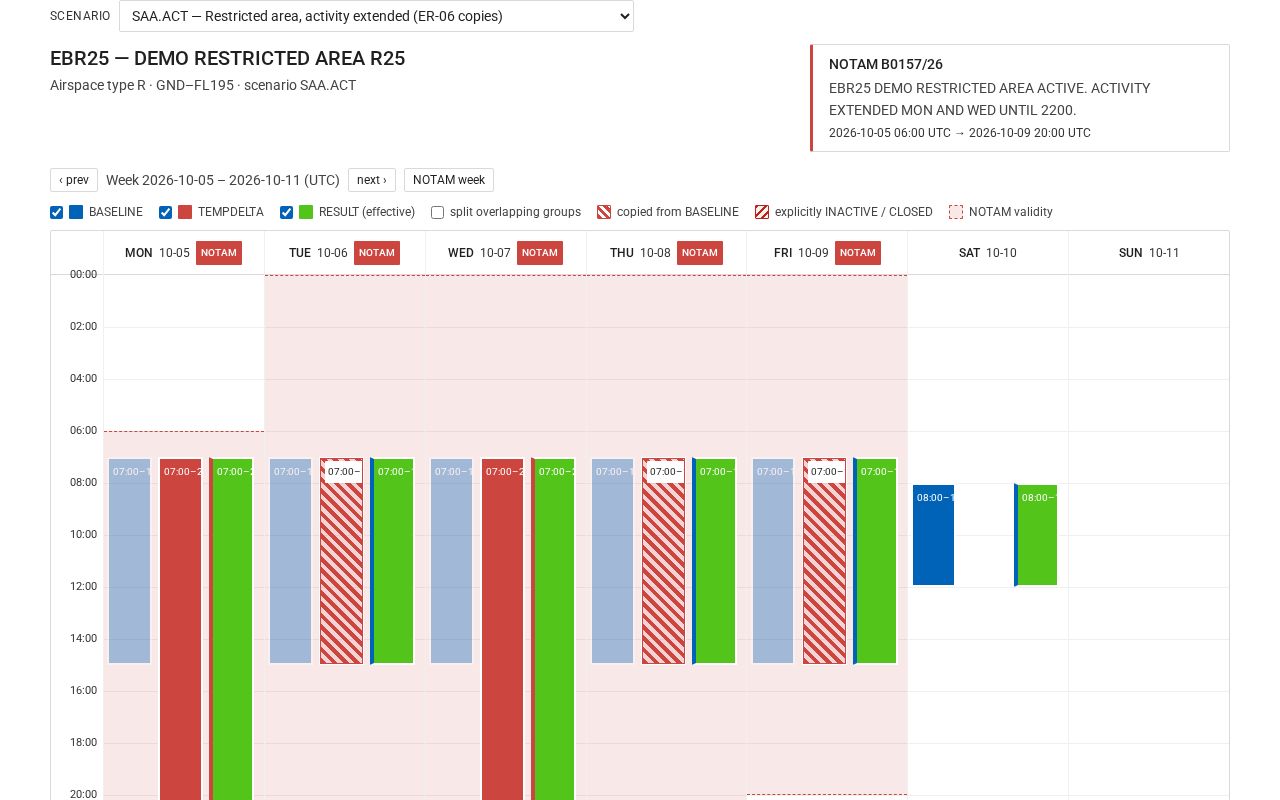Viewport: 1280px width, 800px height.
Task: Select Tuesday's hatched TEMPDELTA block
Action: coord(342,561)
